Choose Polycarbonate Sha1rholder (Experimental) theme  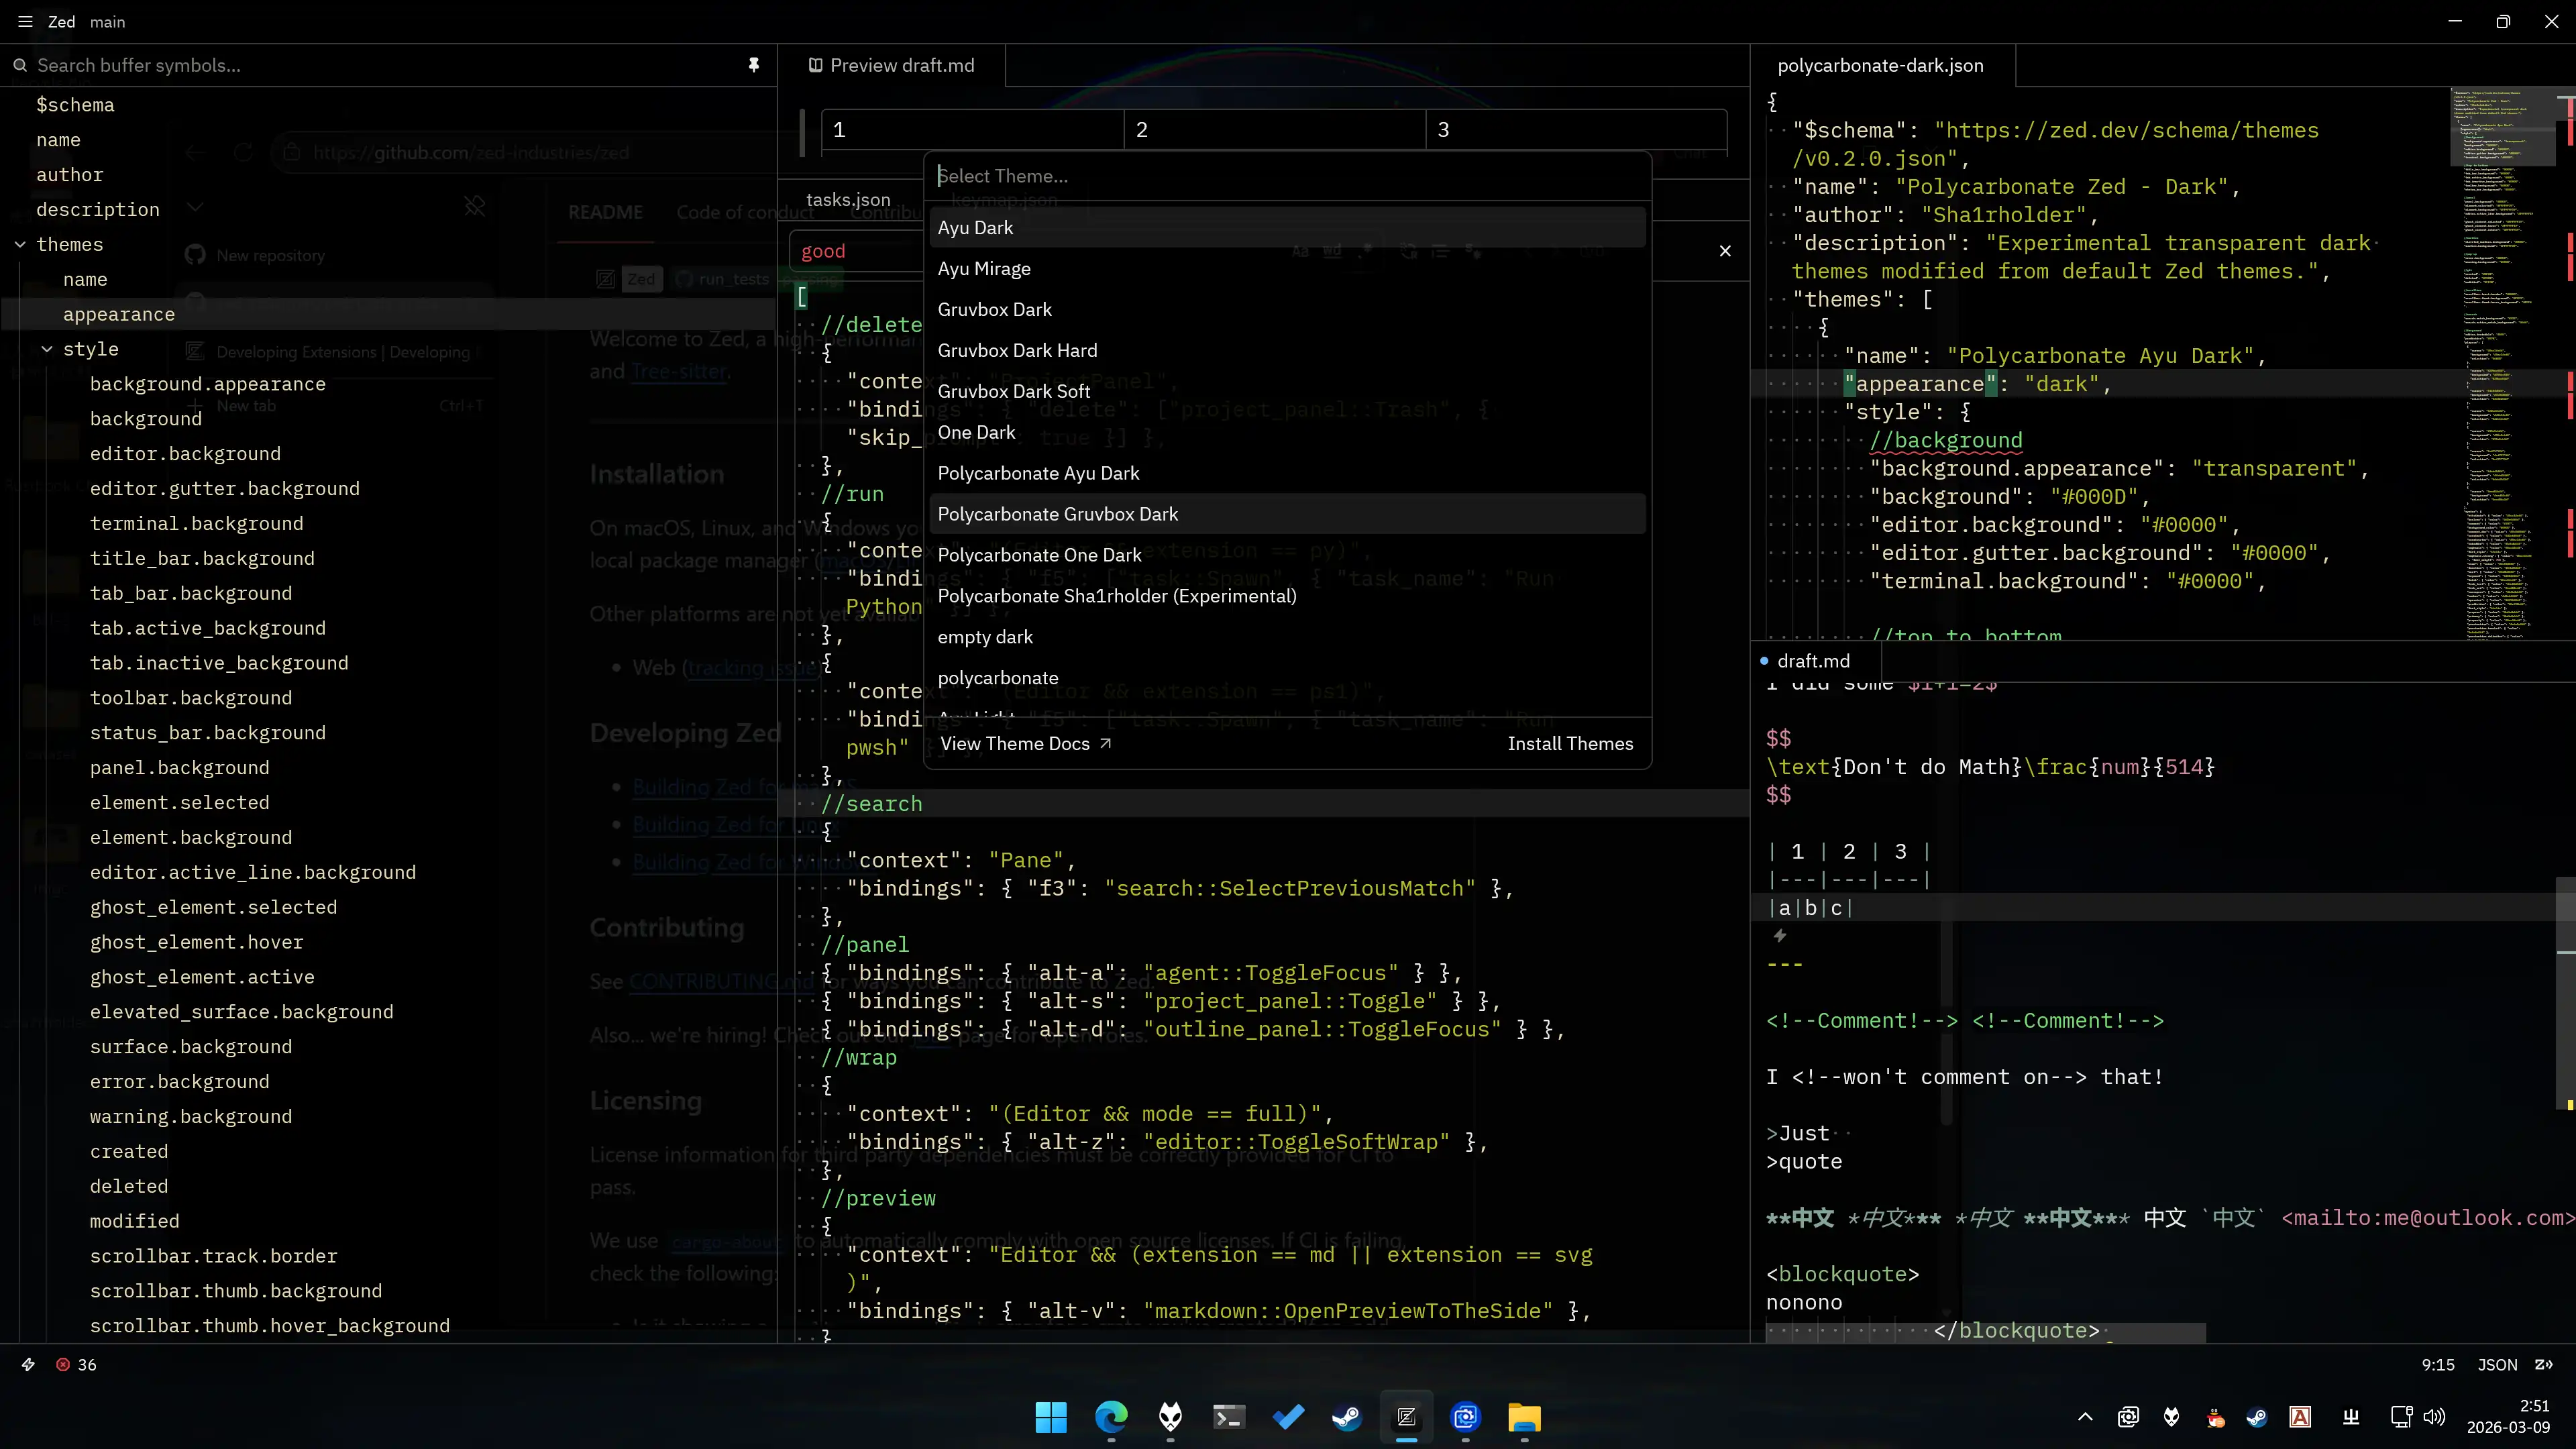click(x=1287, y=596)
